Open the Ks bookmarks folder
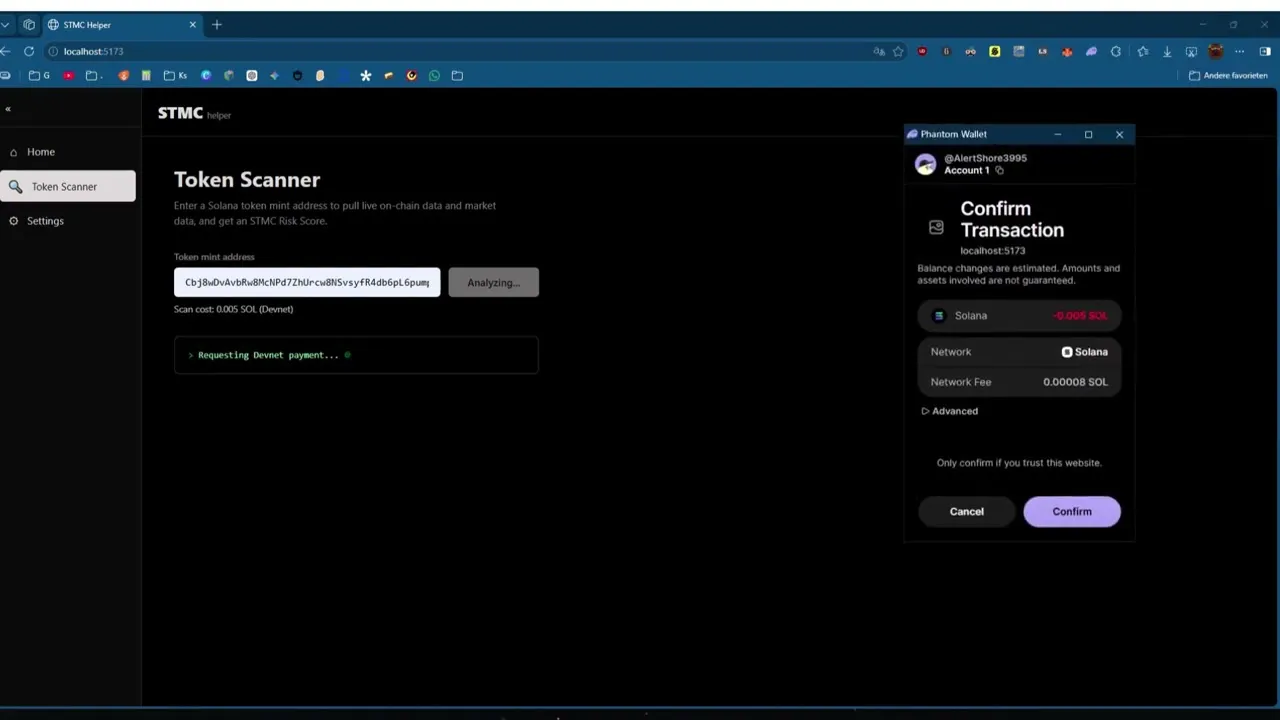The height and width of the screenshot is (720, 1280). tap(175, 75)
